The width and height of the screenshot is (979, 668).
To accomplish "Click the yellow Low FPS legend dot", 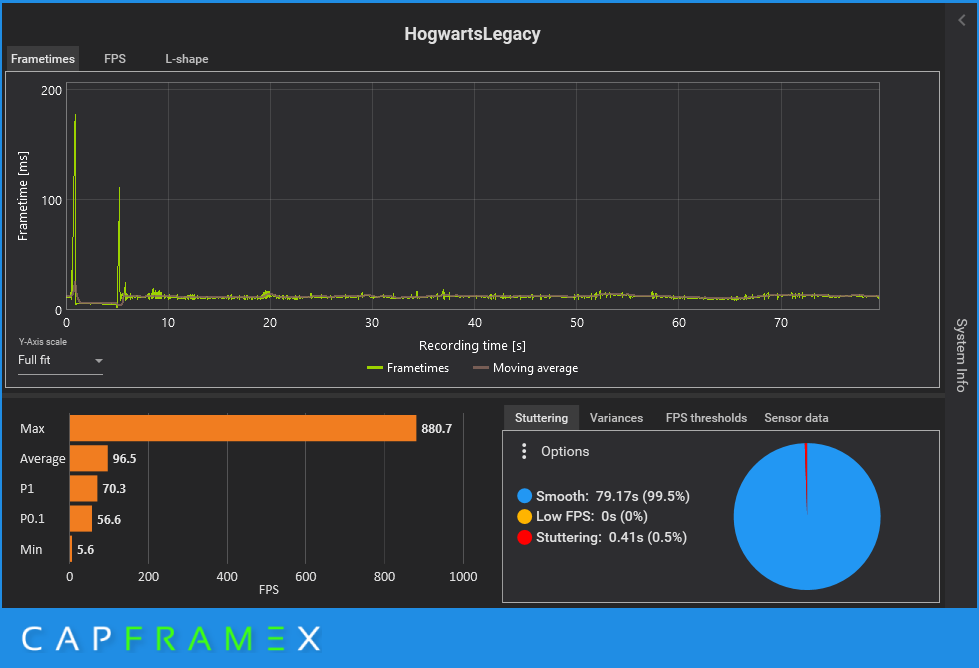I will coord(524,516).
